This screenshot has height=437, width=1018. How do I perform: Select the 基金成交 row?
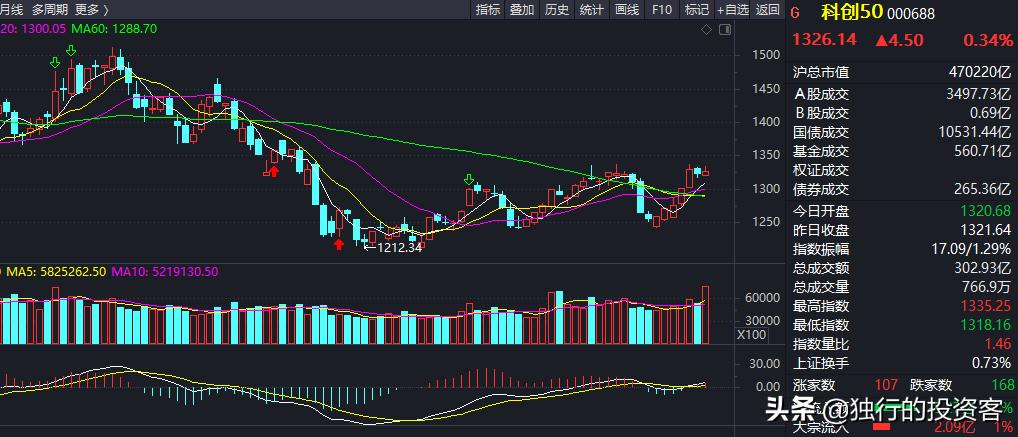(902, 151)
